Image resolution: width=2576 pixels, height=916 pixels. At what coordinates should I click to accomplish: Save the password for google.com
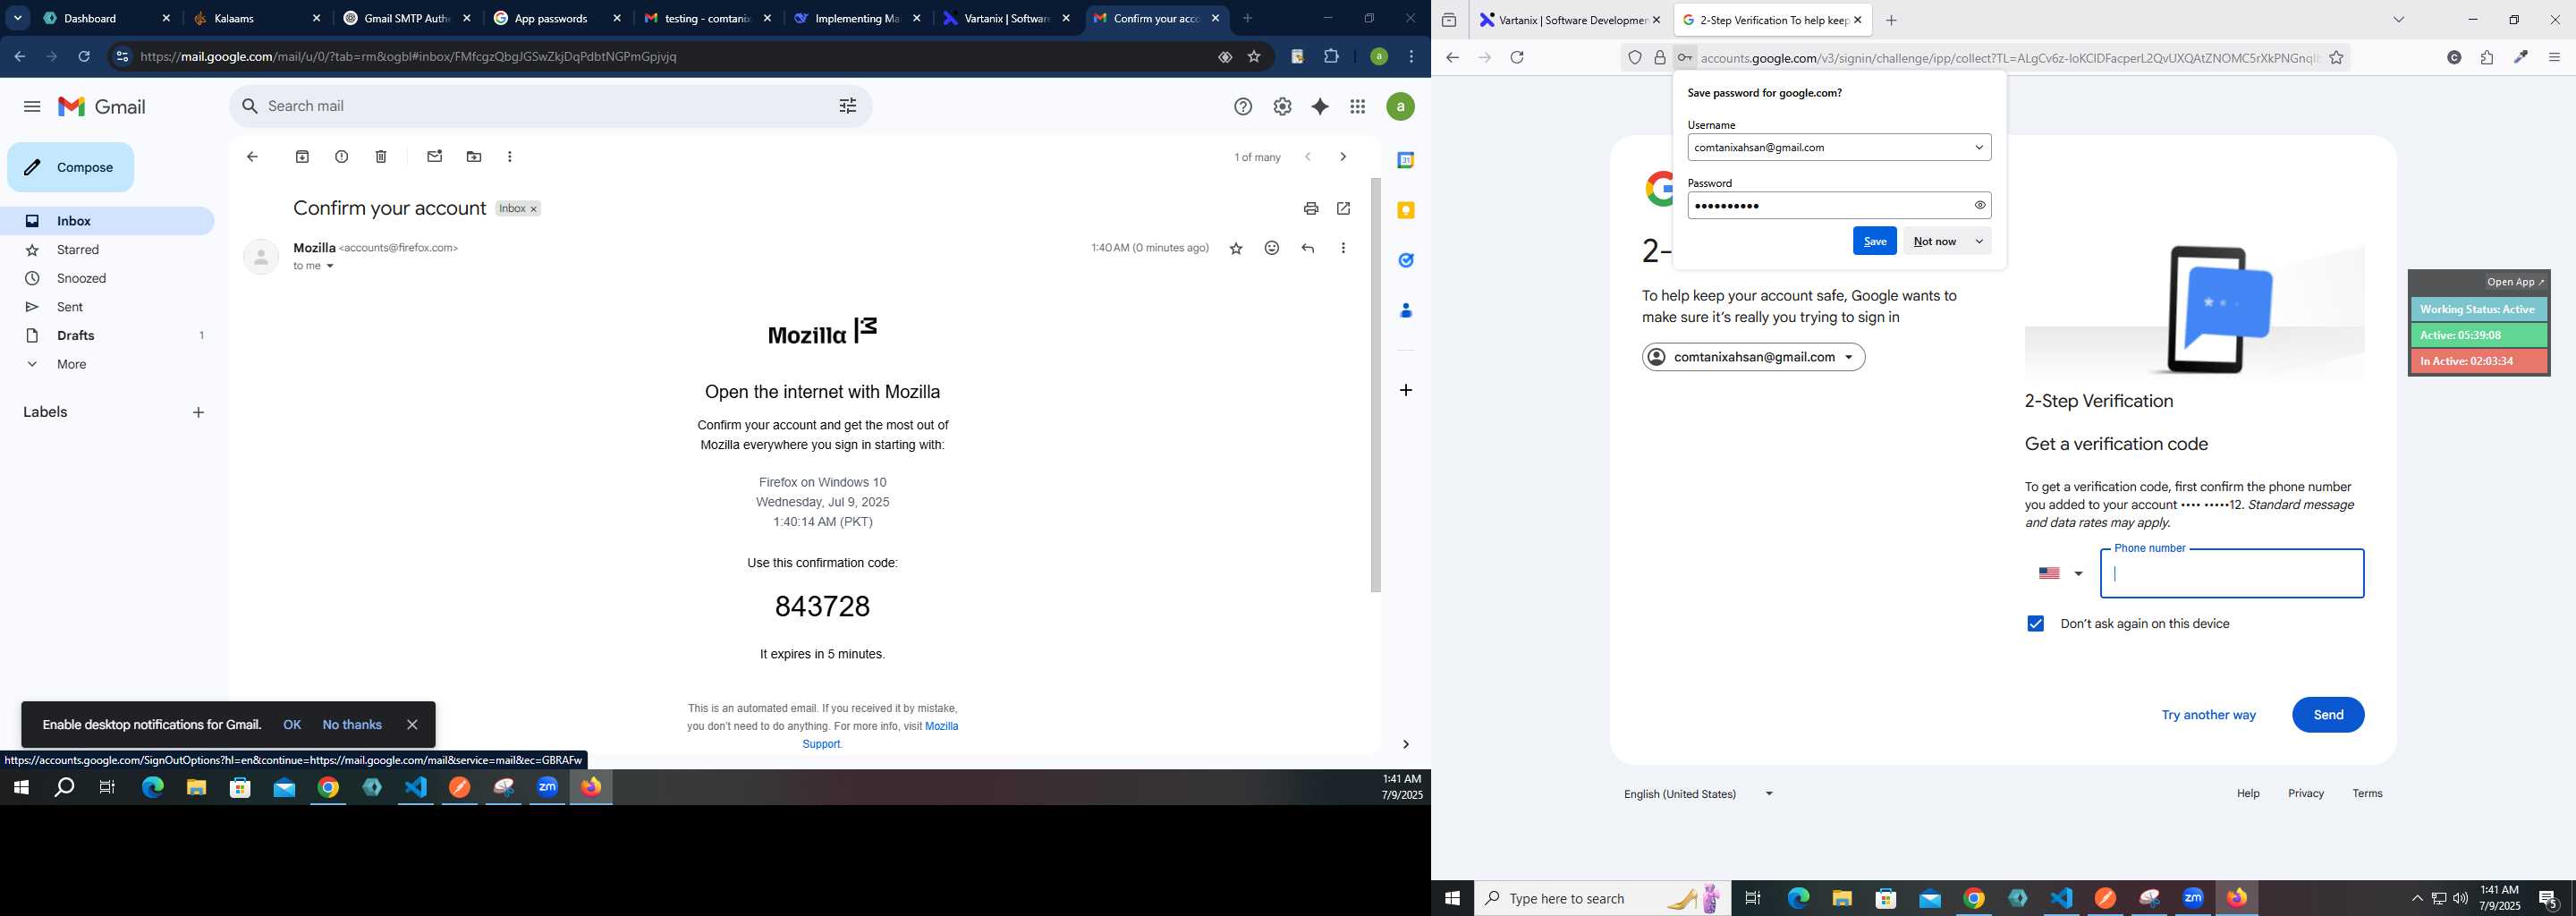coord(1874,241)
